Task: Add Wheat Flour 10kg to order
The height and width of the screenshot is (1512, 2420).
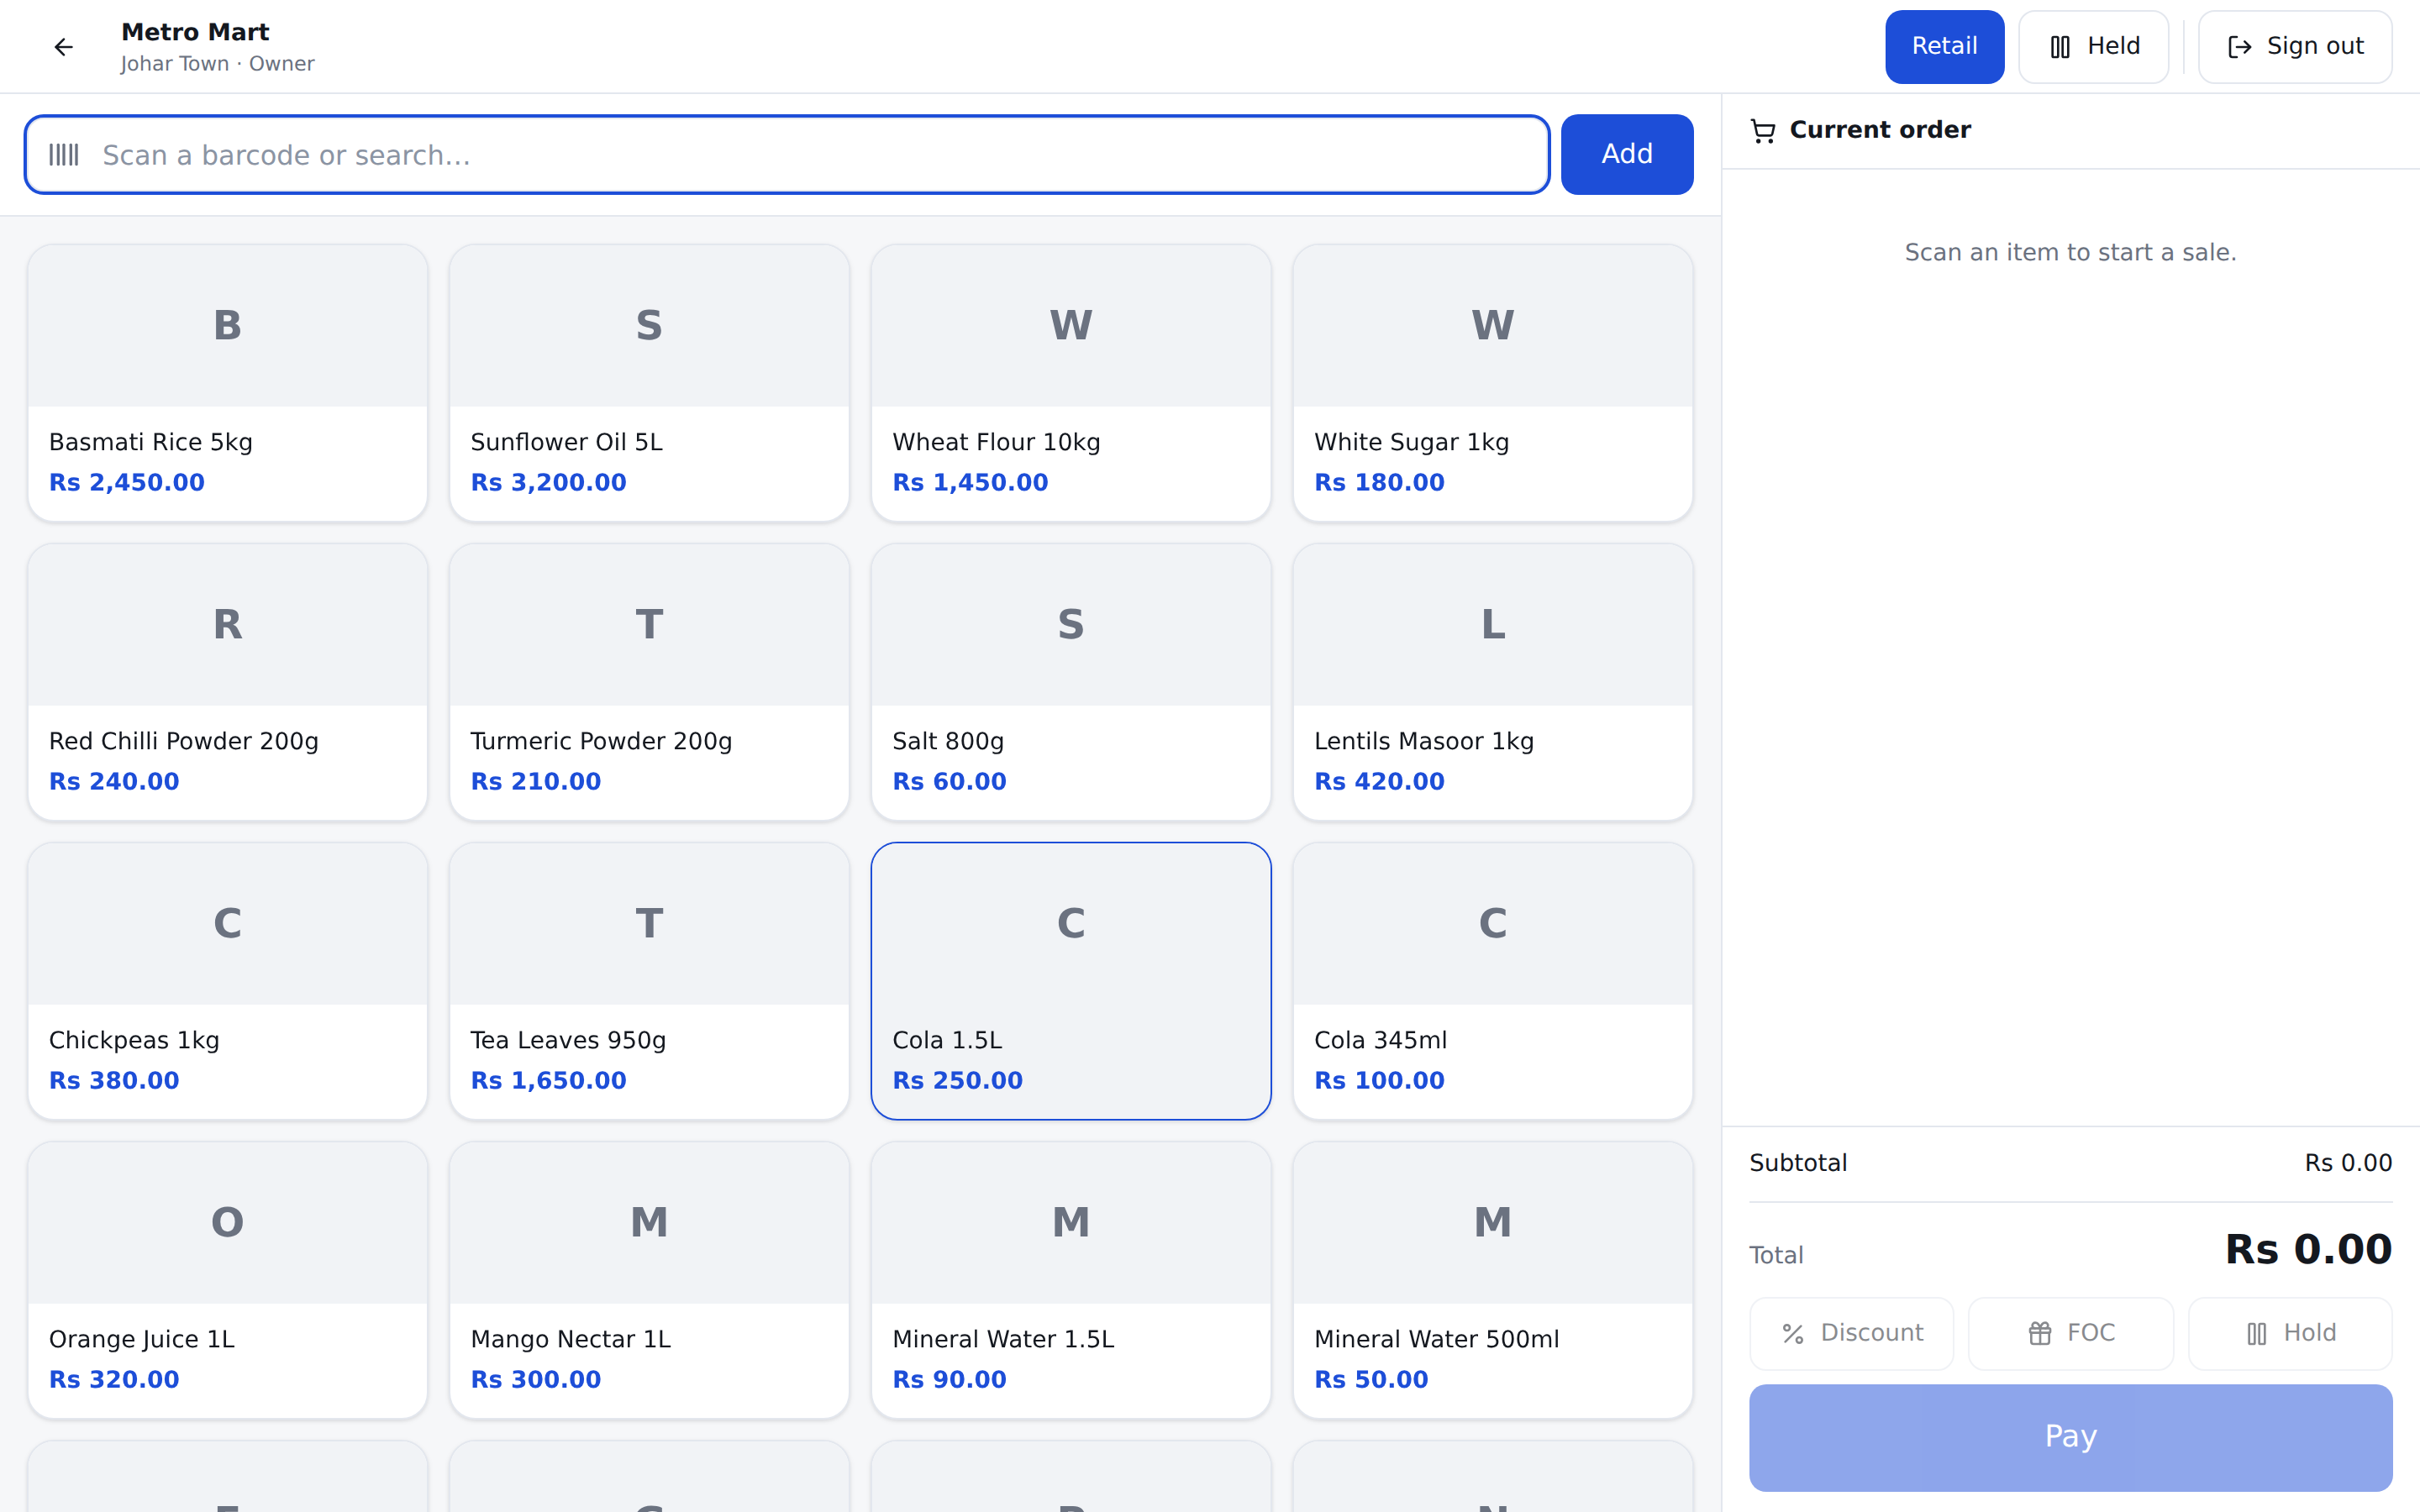Action: 1071,383
